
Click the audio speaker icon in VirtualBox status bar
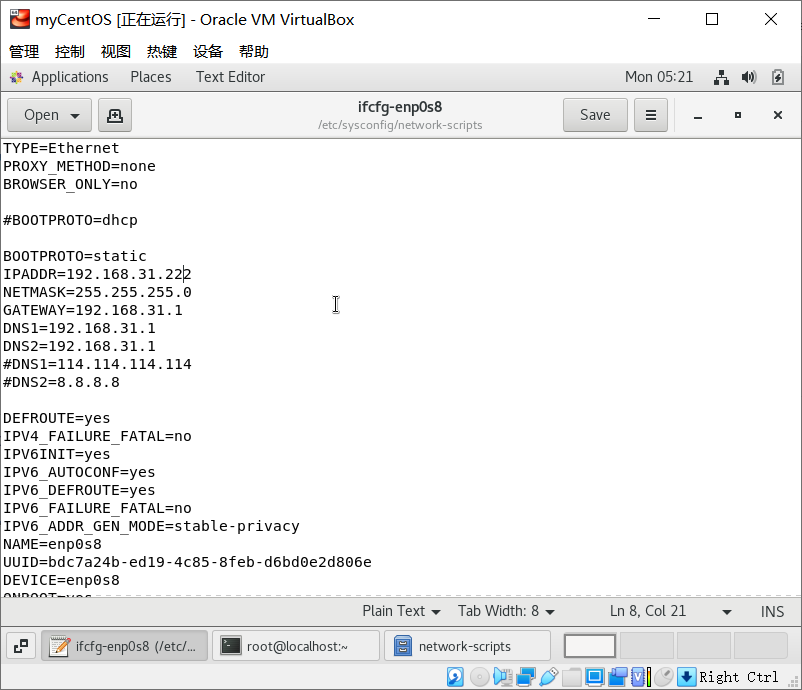pos(505,677)
